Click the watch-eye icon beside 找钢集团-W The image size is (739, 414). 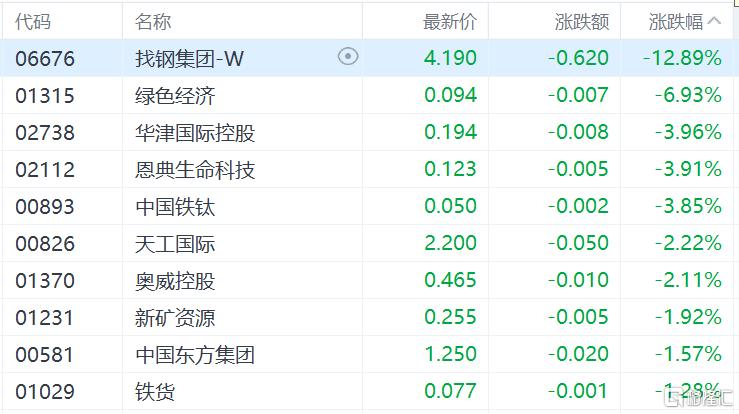(348, 57)
